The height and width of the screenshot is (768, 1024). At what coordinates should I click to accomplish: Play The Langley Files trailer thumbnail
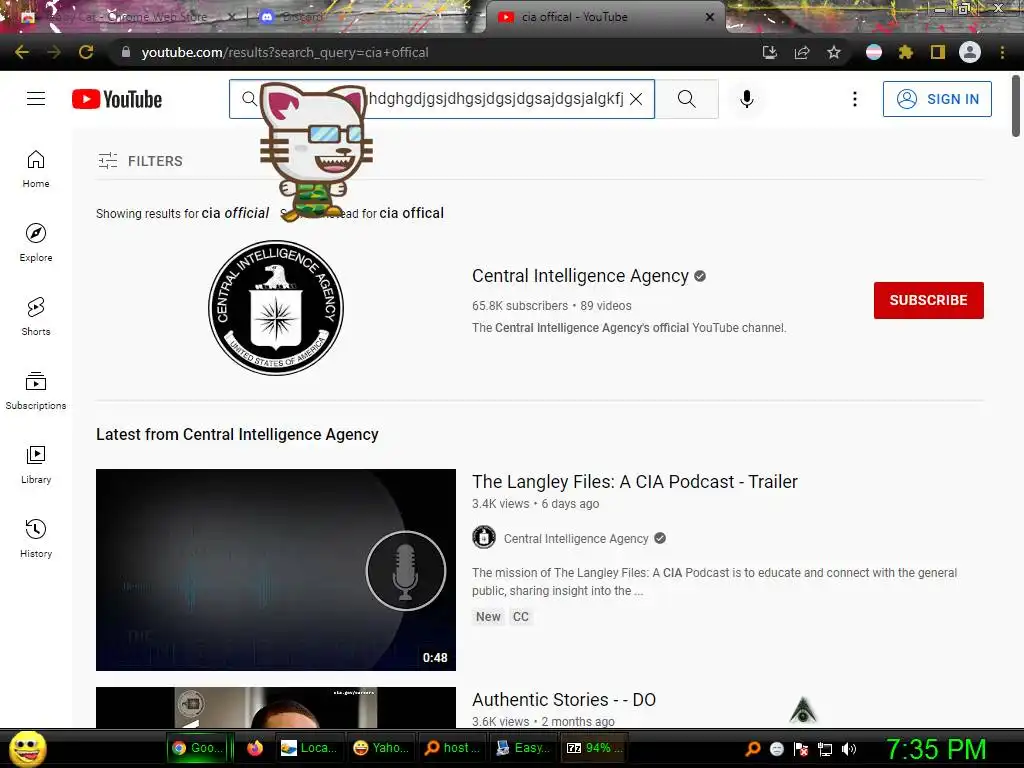tap(276, 569)
